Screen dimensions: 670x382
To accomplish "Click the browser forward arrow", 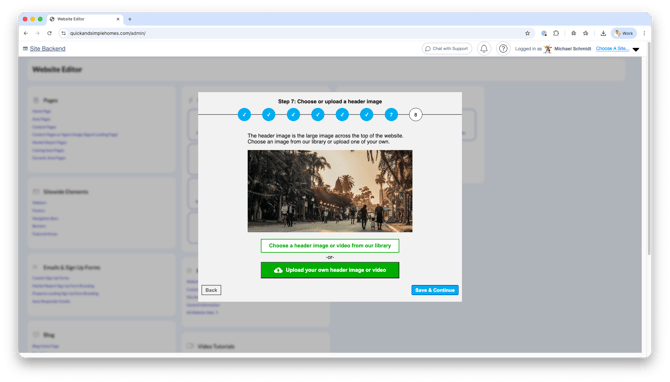I will [38, 33].
